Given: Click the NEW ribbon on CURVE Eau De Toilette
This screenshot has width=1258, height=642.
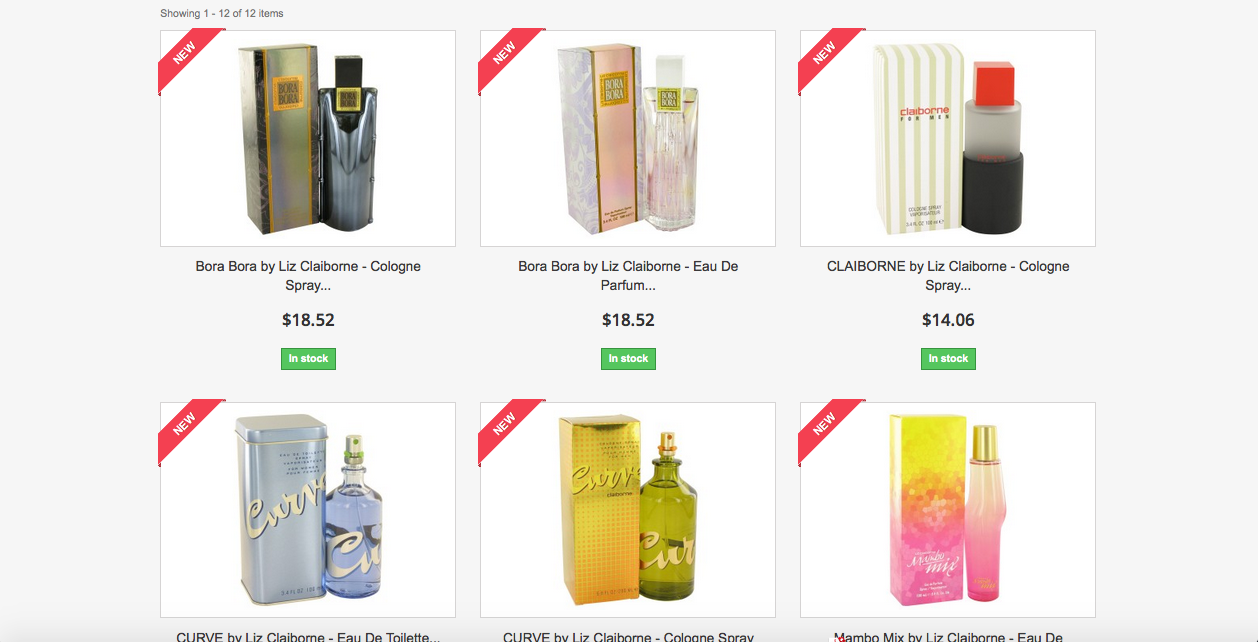Looking at the screenshot, I should point(186,425).
